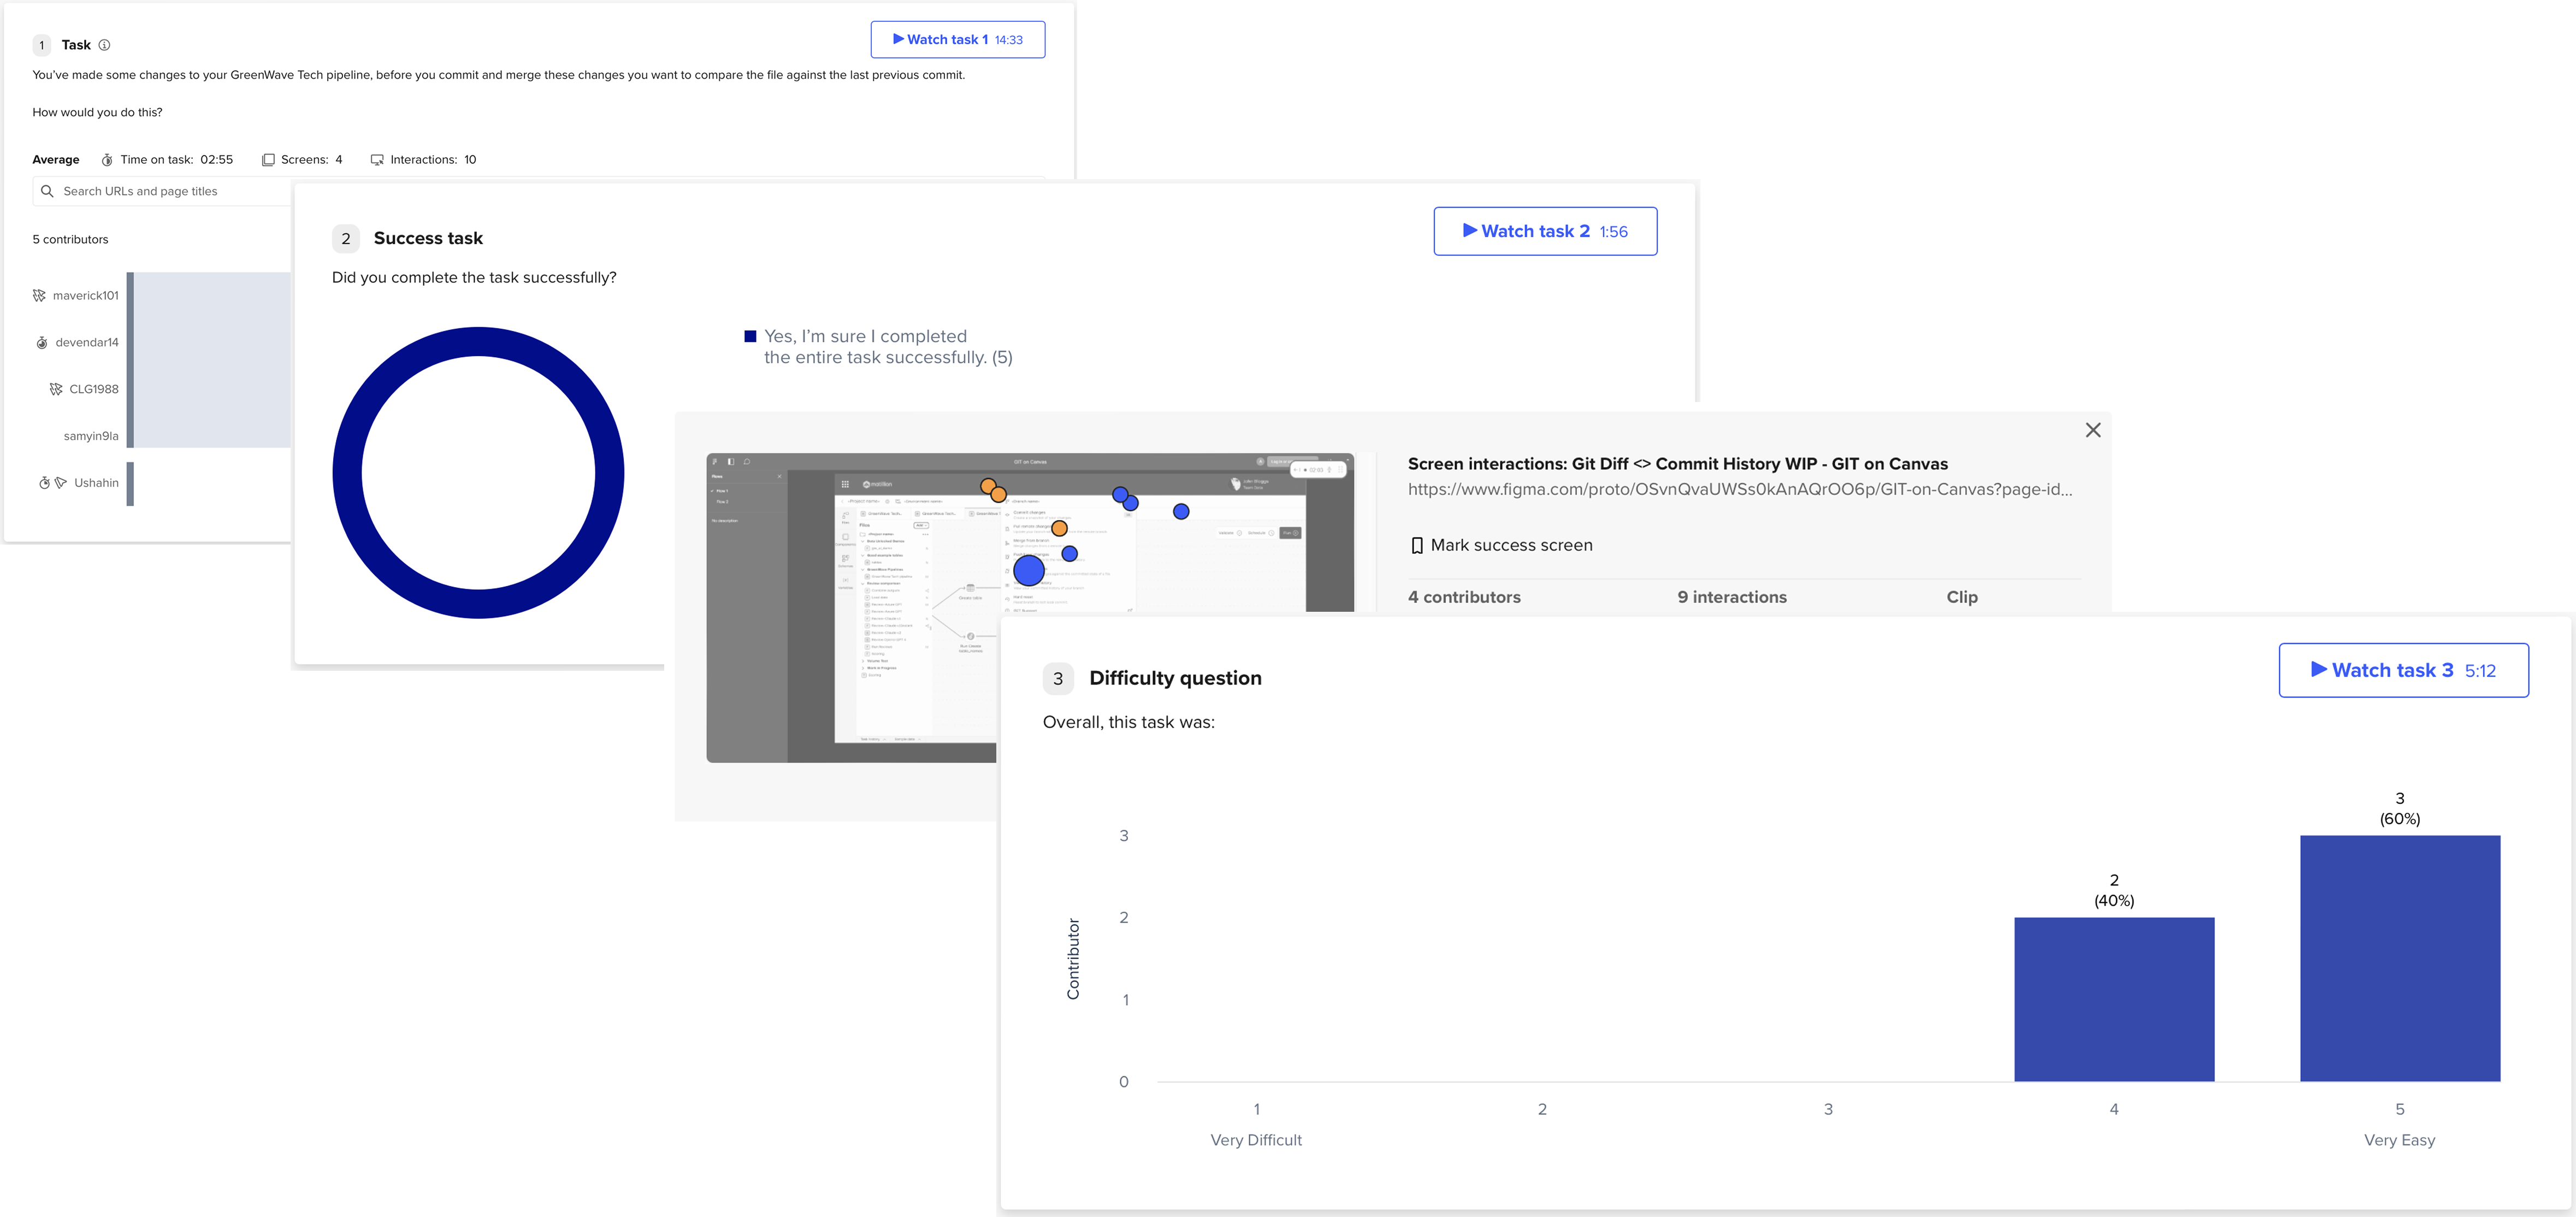Viewport: 2576px width, 1217px height.
Task: Click the Screens count icon
Action: [x=268, y=160]
